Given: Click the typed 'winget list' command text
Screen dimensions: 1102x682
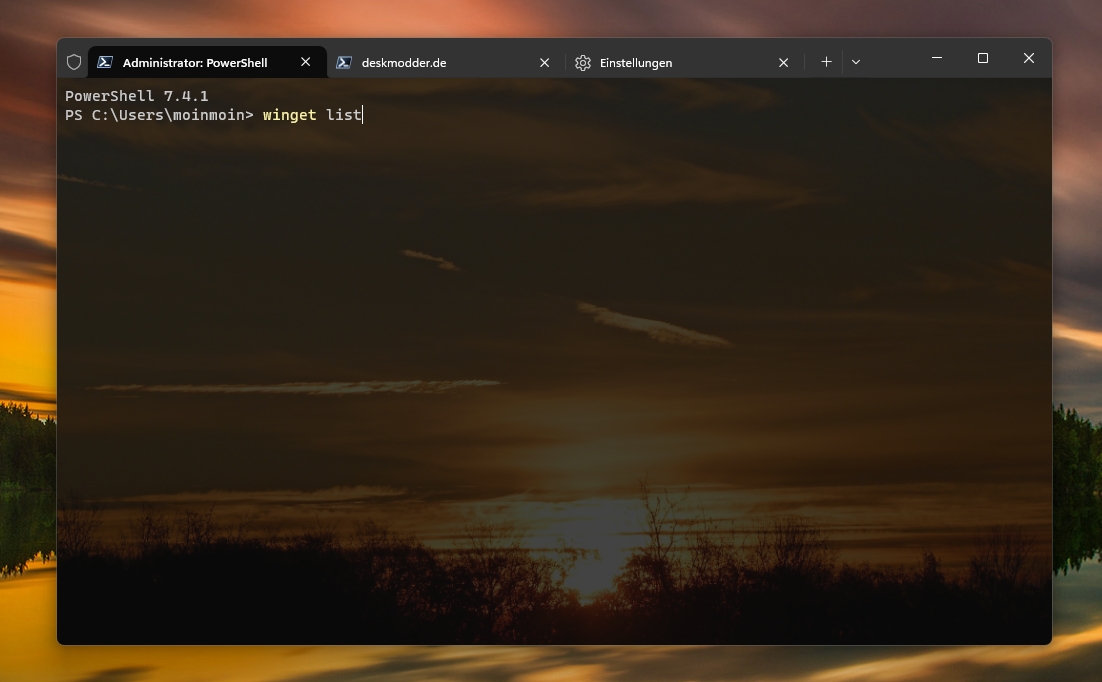Looking at the screenshot, I should pyautogui.click(x=311, y=115).
